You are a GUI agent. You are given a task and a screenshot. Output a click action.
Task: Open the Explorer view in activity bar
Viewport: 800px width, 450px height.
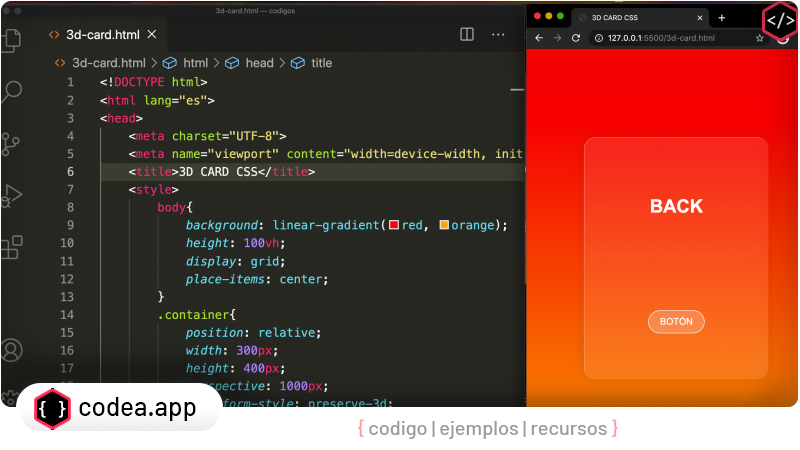(12, 40)
